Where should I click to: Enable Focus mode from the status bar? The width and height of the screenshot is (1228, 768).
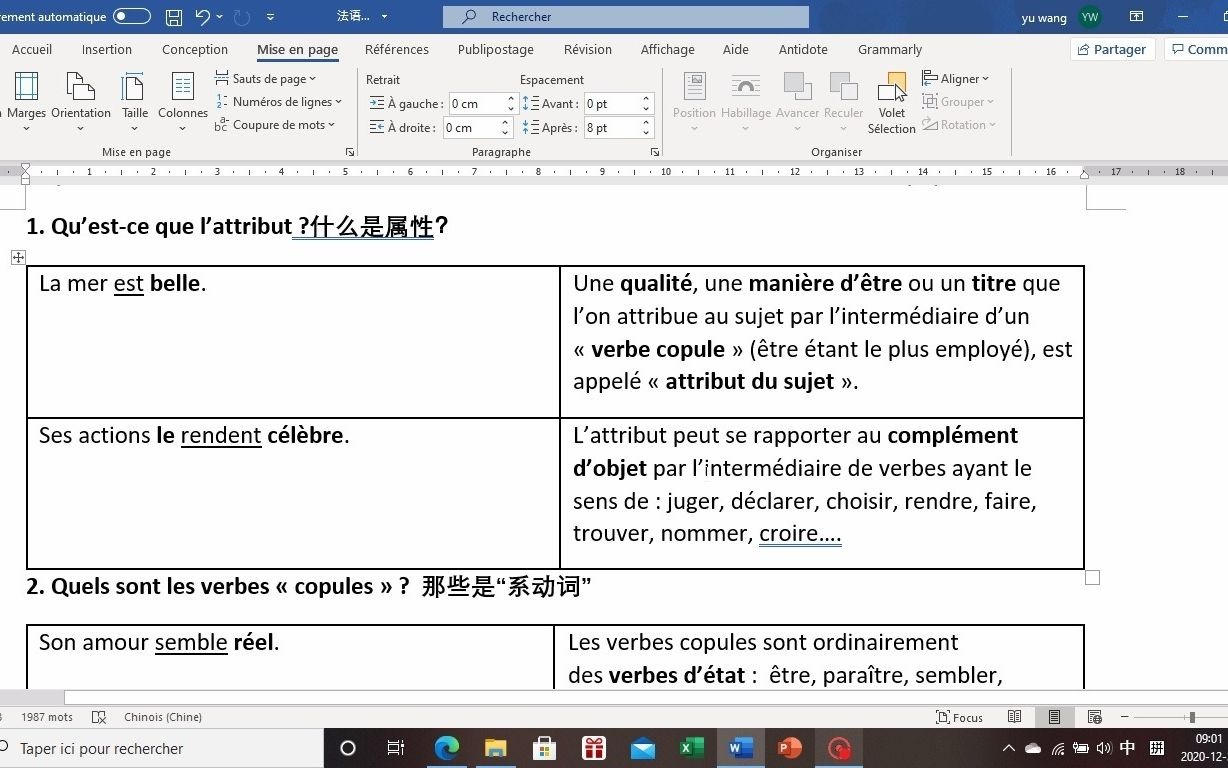tap(958, 716)
